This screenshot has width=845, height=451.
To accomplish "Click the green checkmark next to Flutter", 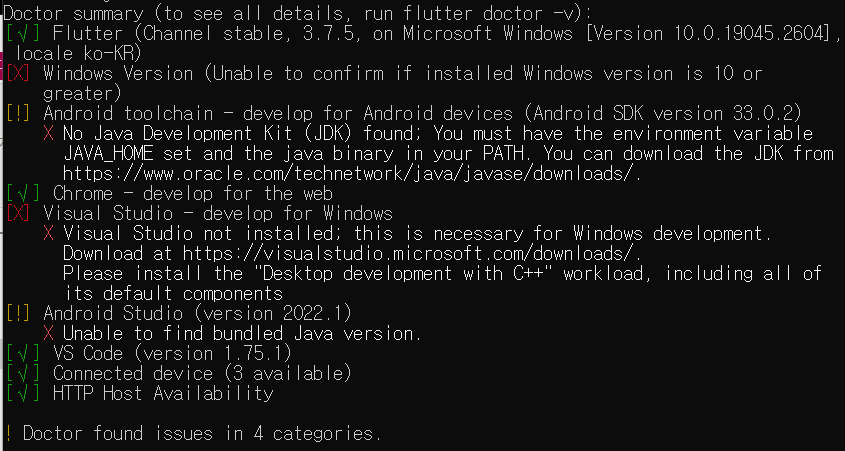I will [x=23, y=33].
